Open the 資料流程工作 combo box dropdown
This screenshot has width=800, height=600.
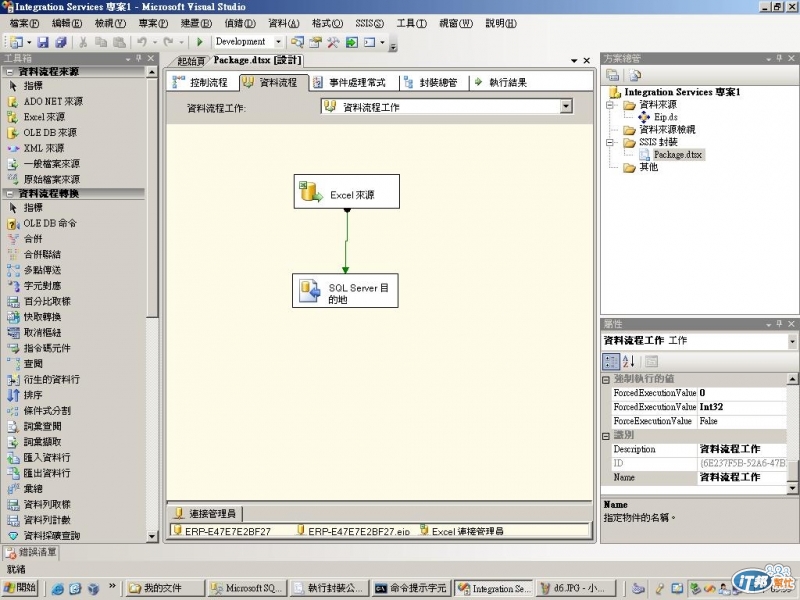click(x=566, y=106)
